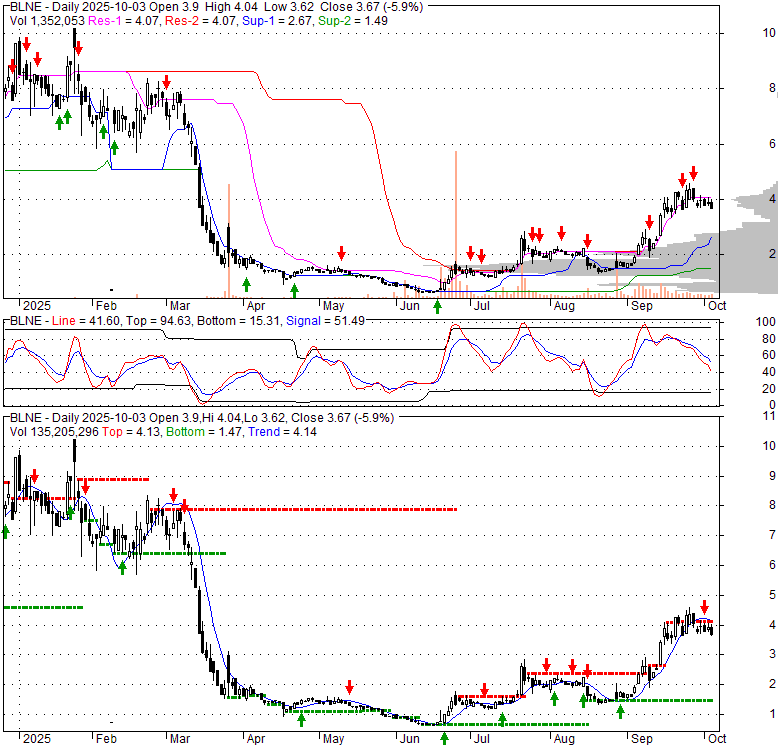Click the 'Bottom = 15.31' oscillator label
The width and height of the screenshot is (780, 745).
238,321
